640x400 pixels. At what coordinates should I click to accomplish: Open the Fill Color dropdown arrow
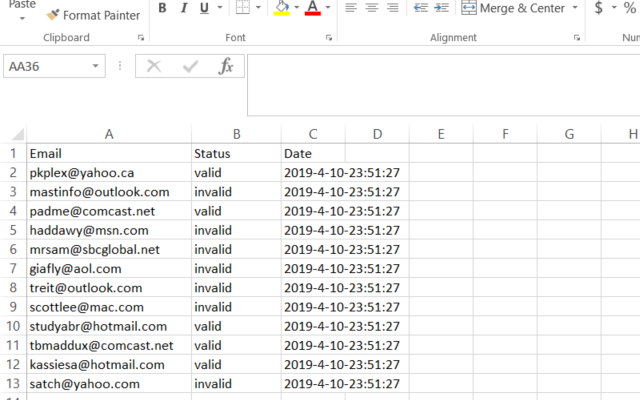point(296,7)
